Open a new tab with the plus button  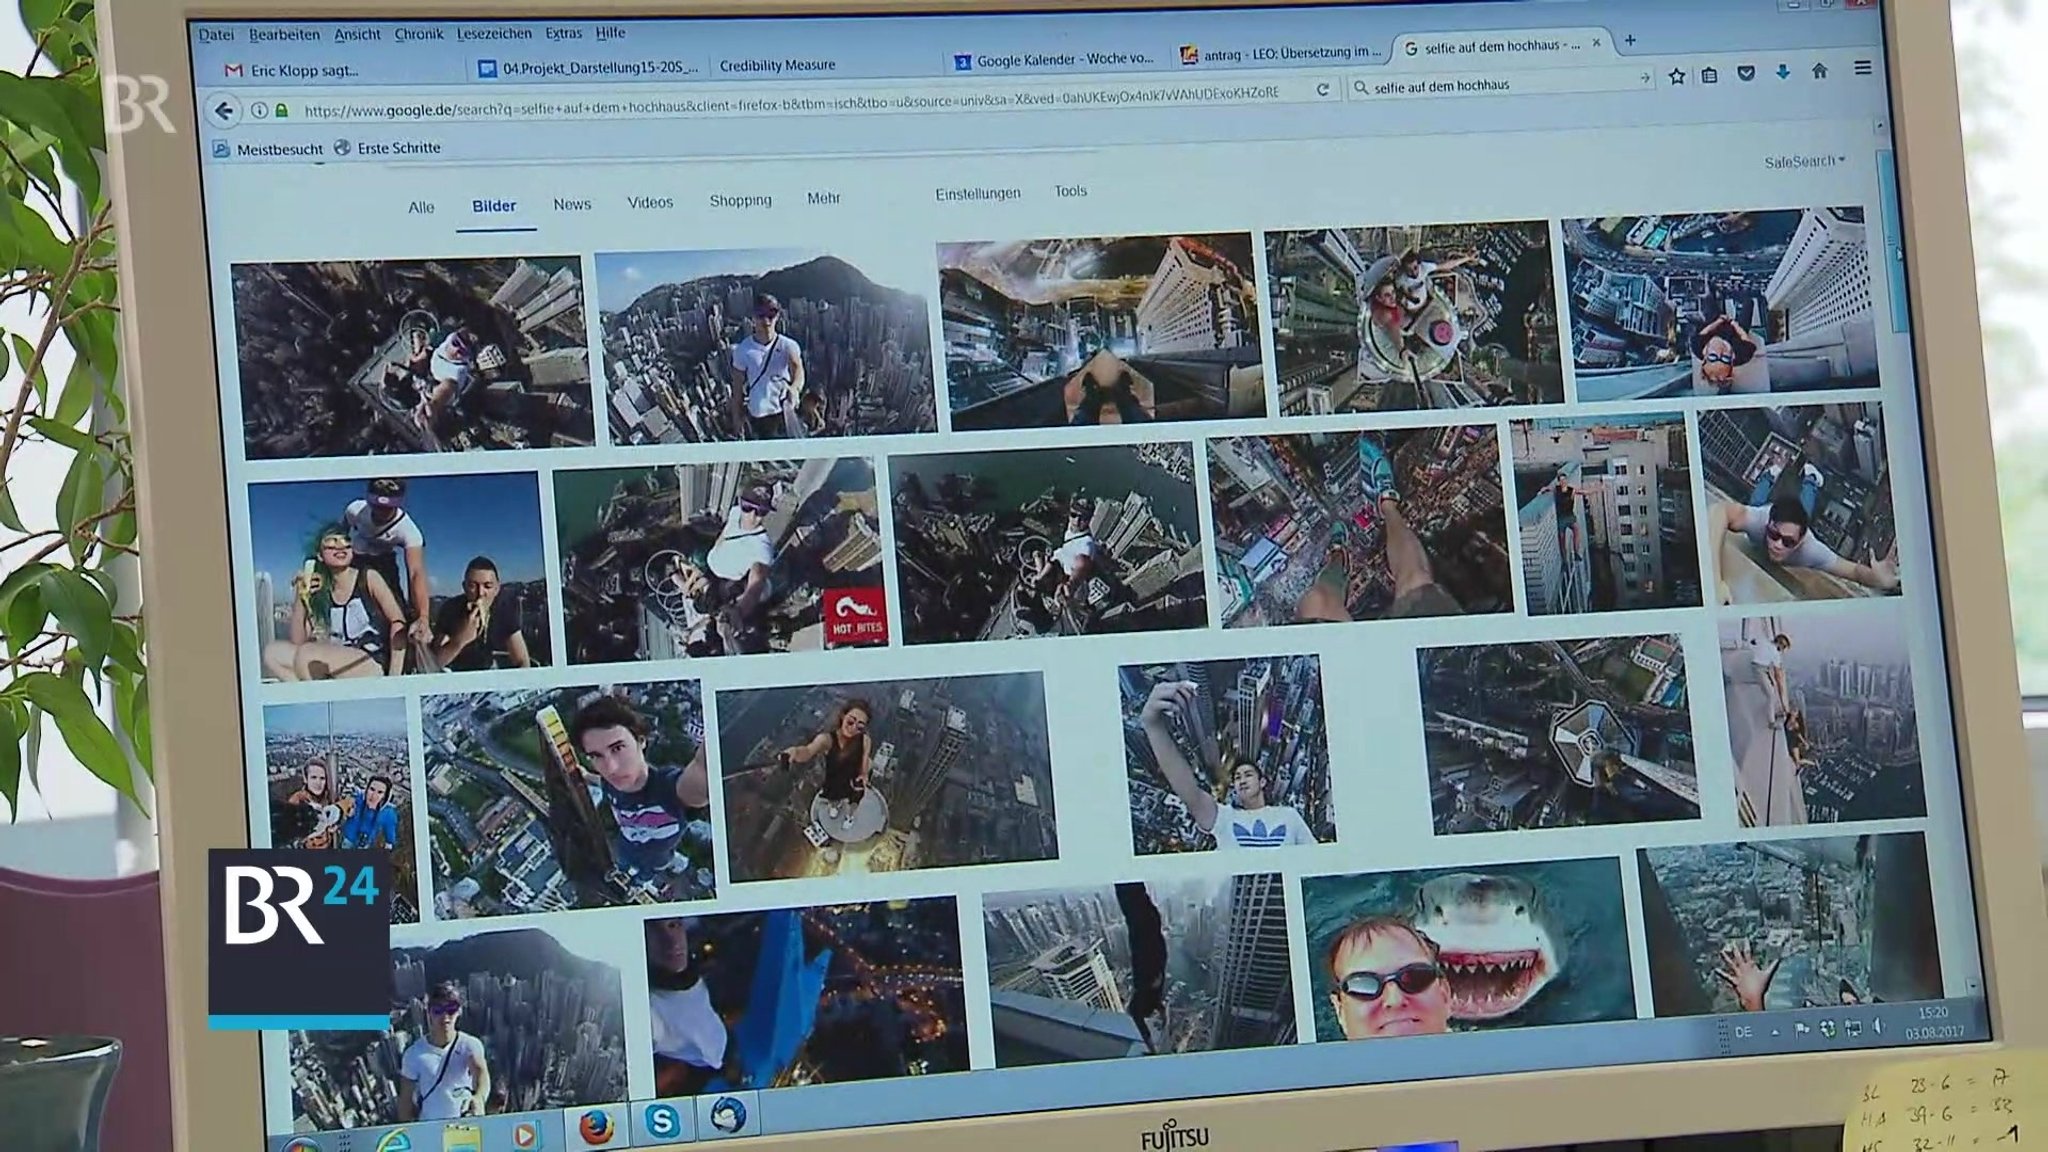pos(1630,40)
